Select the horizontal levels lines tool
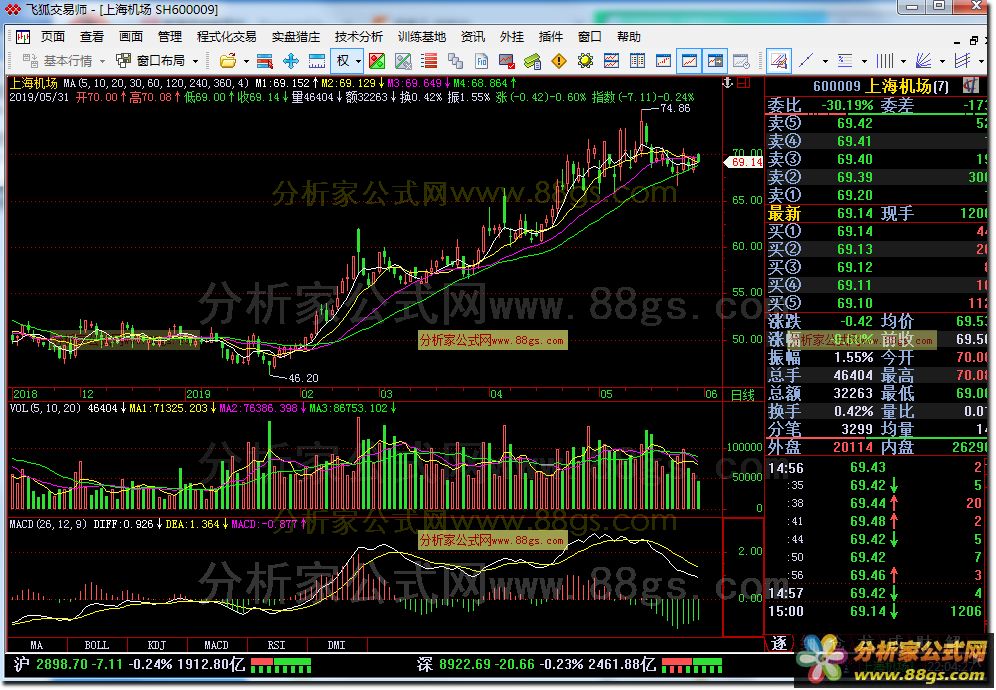This screenshot has height=690, width=996. coord(845,61)
